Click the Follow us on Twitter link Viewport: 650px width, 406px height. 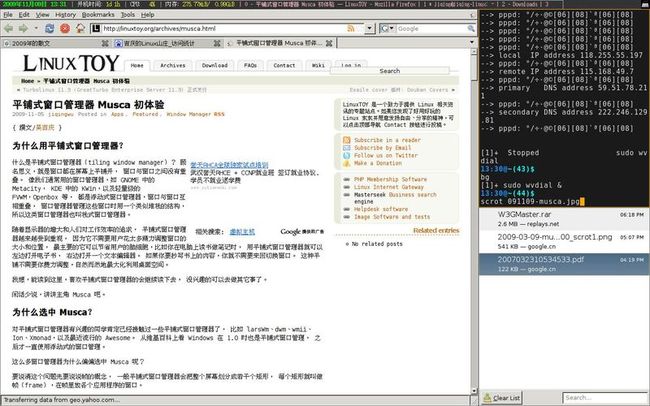(386, 156)
